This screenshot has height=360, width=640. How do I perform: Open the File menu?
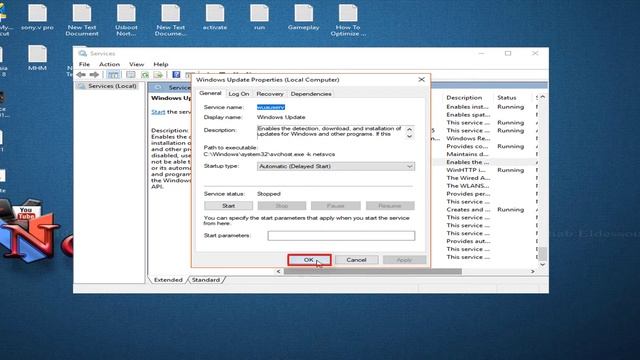84,64
